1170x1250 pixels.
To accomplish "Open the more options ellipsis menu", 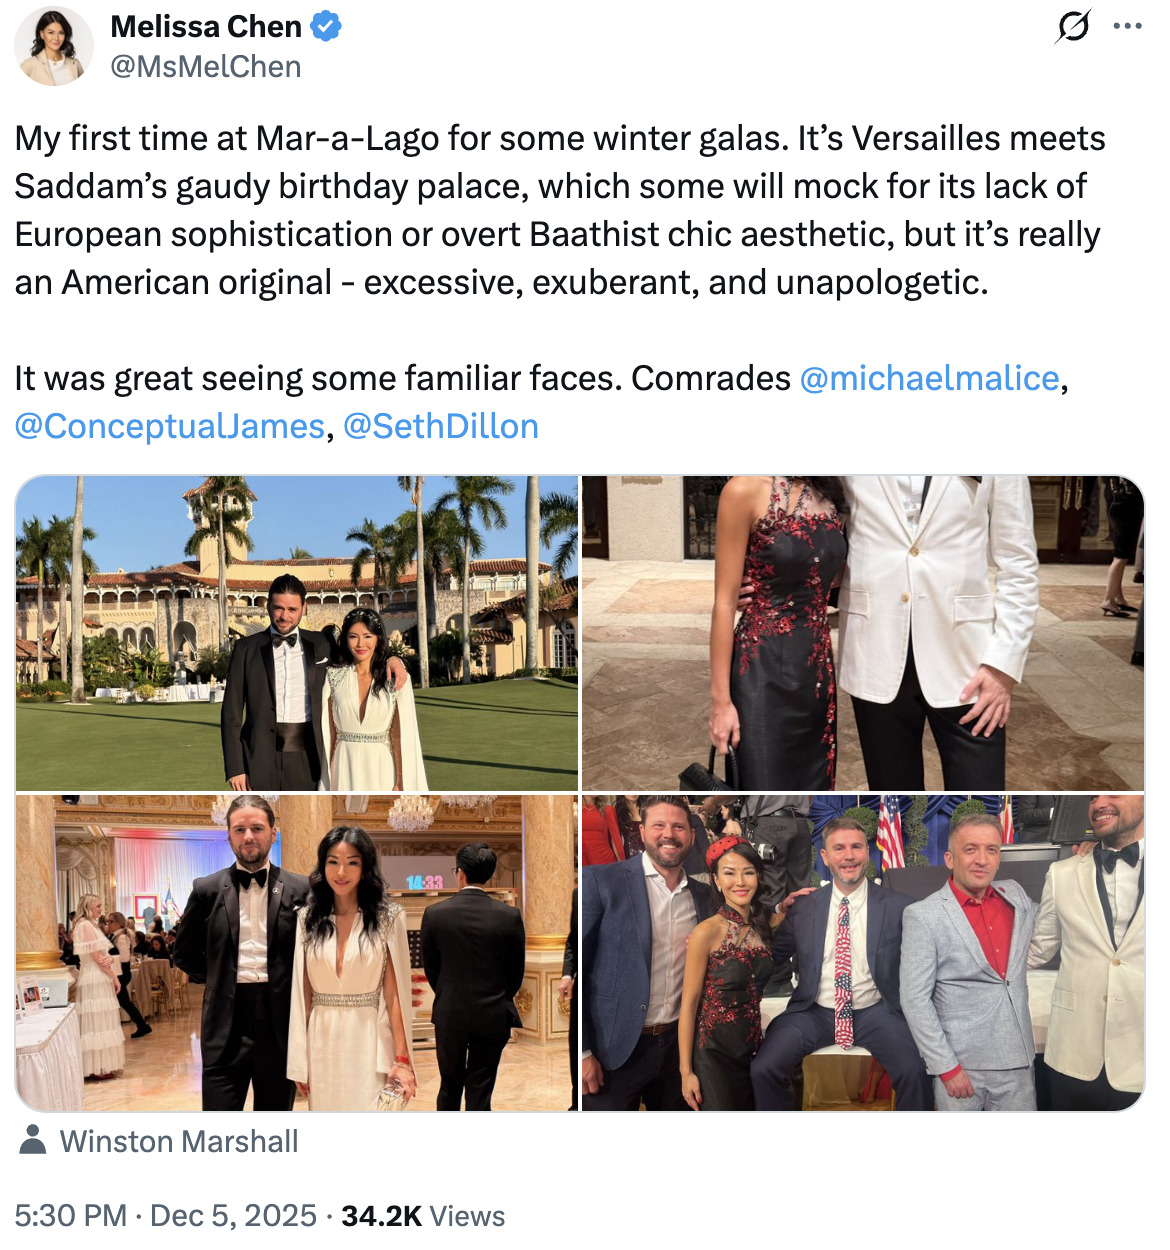I will (1127, 27).
